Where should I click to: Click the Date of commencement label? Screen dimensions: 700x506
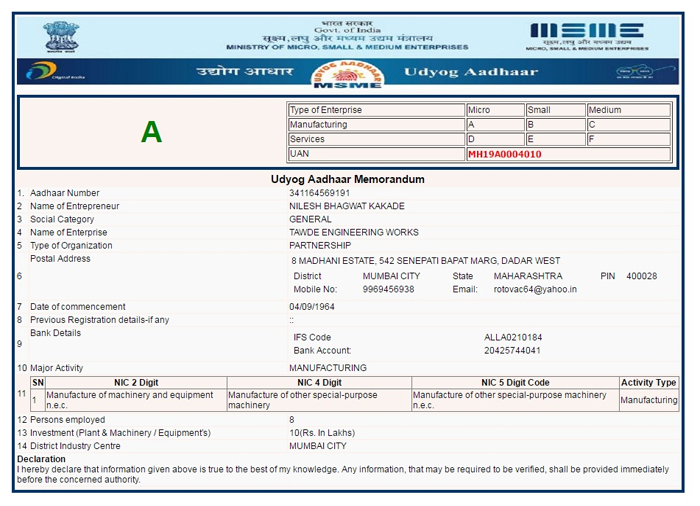pyautogui.click(x=78, y=307)
